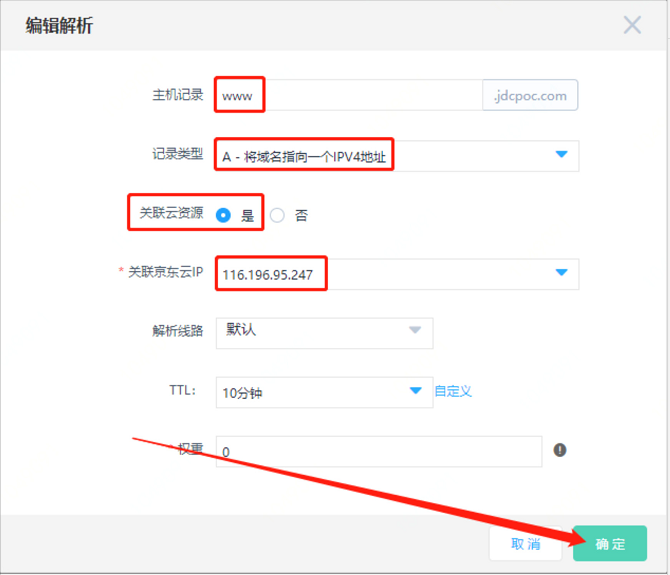
Task: Select the 否 radio for 关联云资源
Action: pyautogui.click(x=277, y=215)
